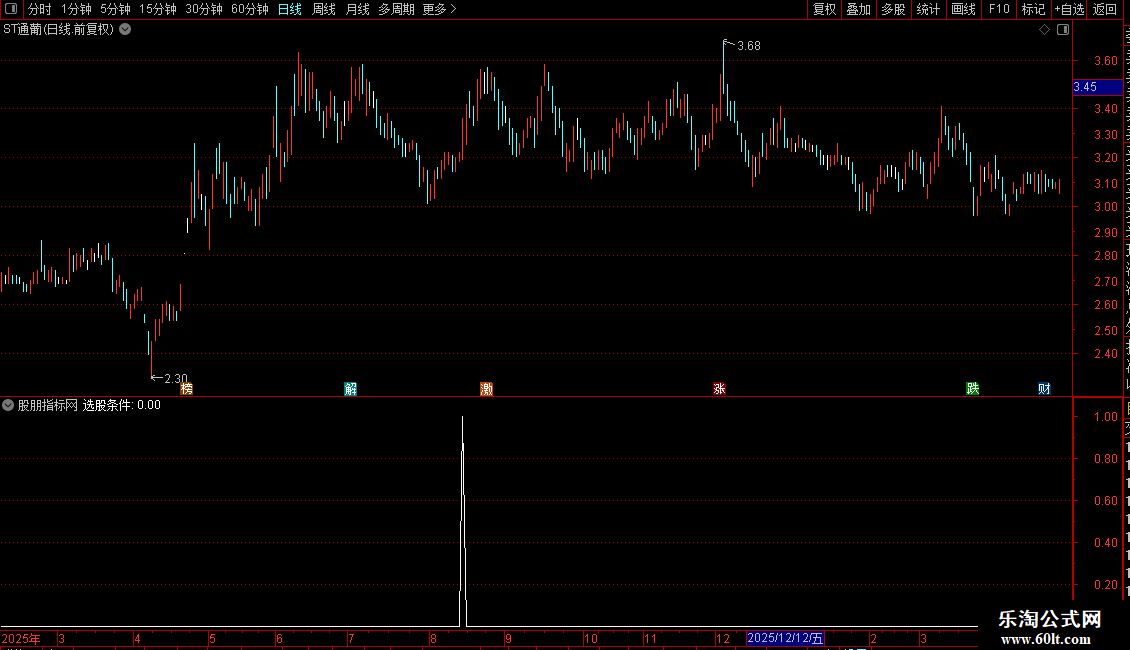Select the 5分钟 period

click(115, 9)
